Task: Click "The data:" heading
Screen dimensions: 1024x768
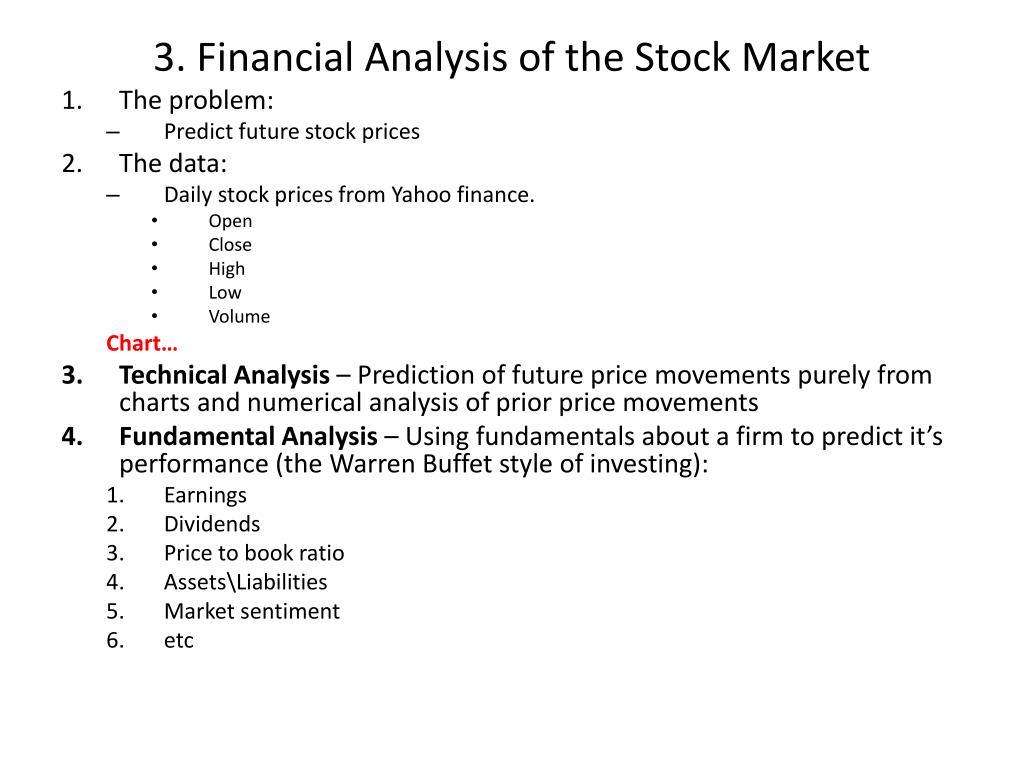Action: (172, 163)
